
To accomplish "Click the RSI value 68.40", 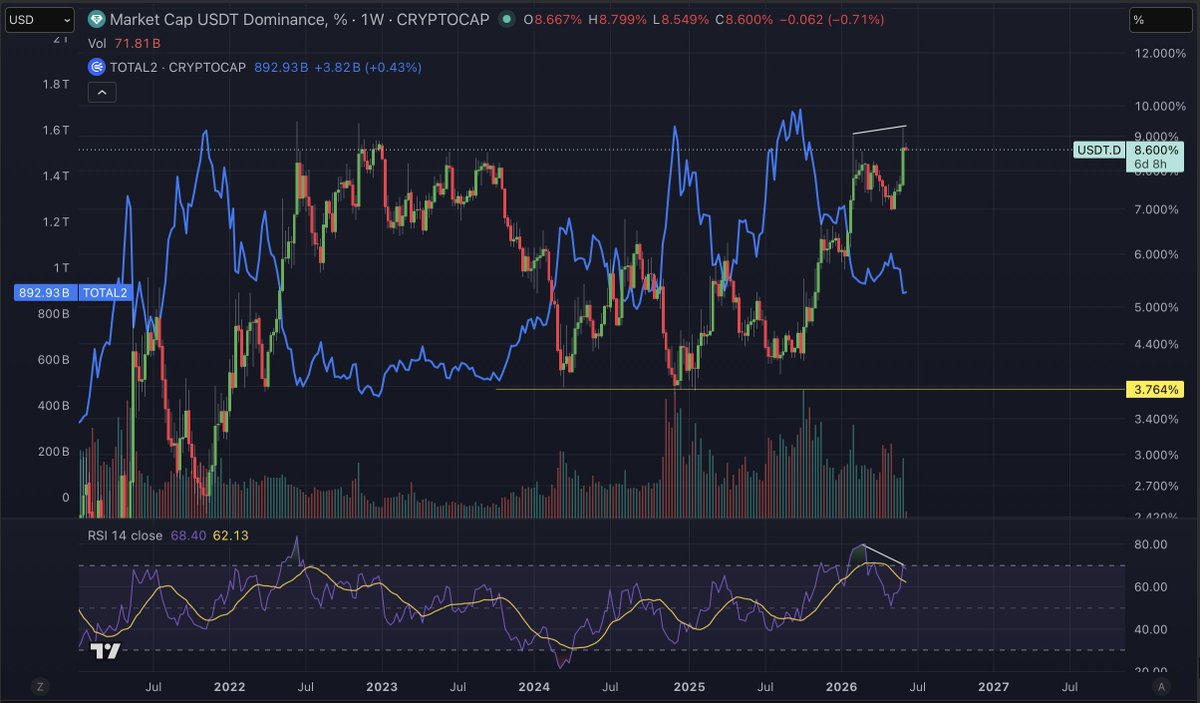I will pyautogui.click(x=188, y=535).
